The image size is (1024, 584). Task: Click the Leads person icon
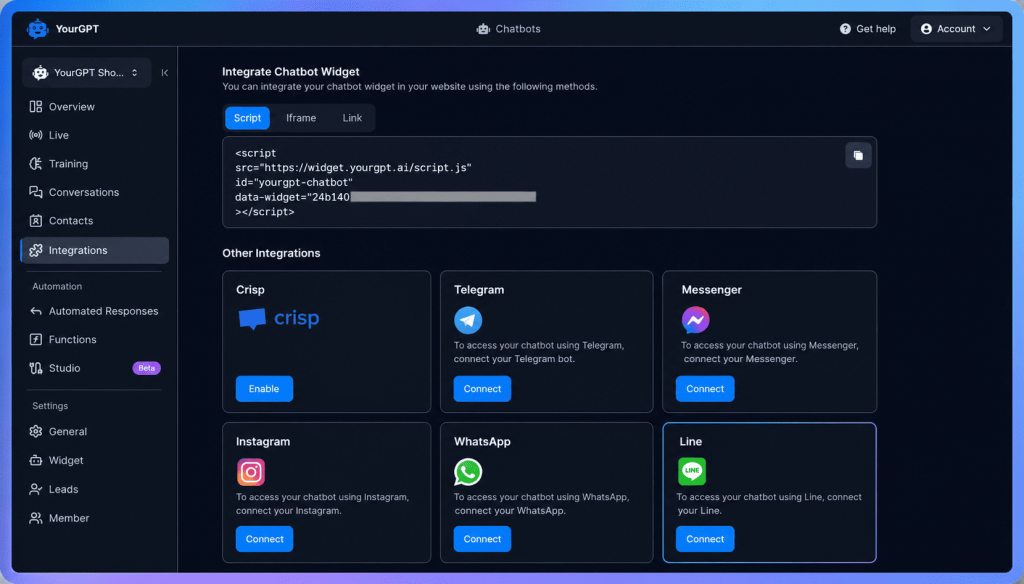pos(36,489)
